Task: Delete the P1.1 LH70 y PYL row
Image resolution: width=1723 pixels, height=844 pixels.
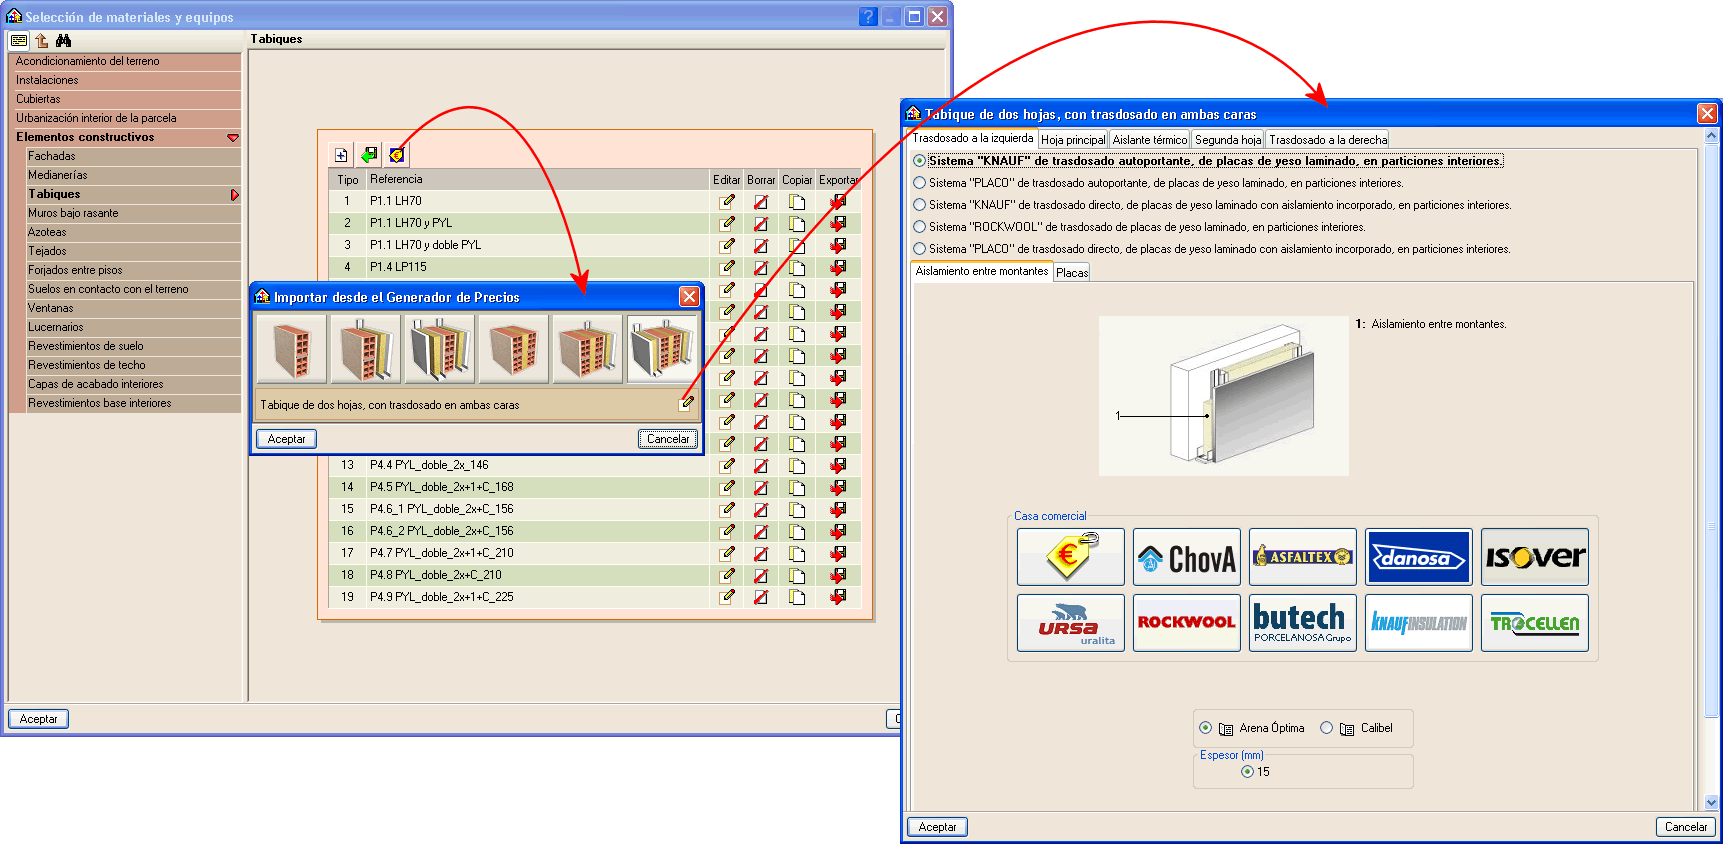Action: point(761,223)
